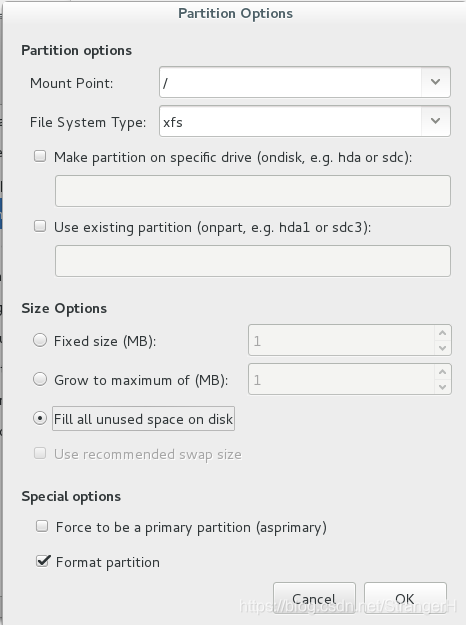Increase Grow to maximum value with up arrow
The width and height of the screenshot is (466, 625).
pos(442,372)
